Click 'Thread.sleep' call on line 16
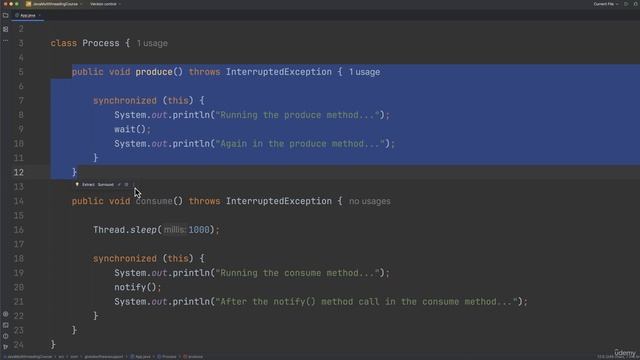 (125, 230)
